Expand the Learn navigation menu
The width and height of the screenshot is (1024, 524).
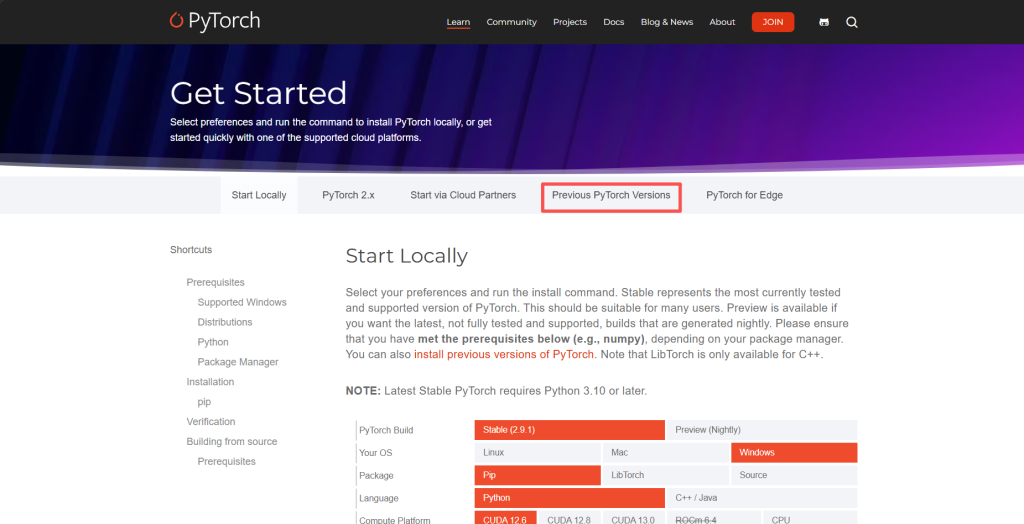click(458, 22)
